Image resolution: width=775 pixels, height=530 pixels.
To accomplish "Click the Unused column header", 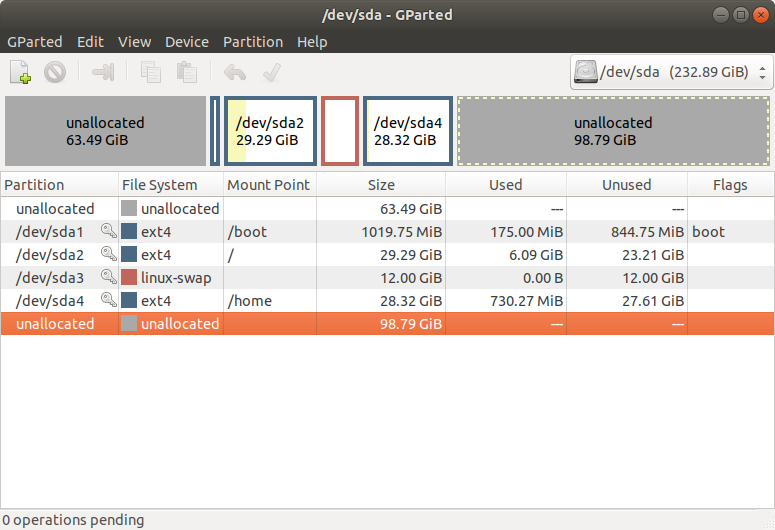I will pyautogui.click(x=627, y=184).
